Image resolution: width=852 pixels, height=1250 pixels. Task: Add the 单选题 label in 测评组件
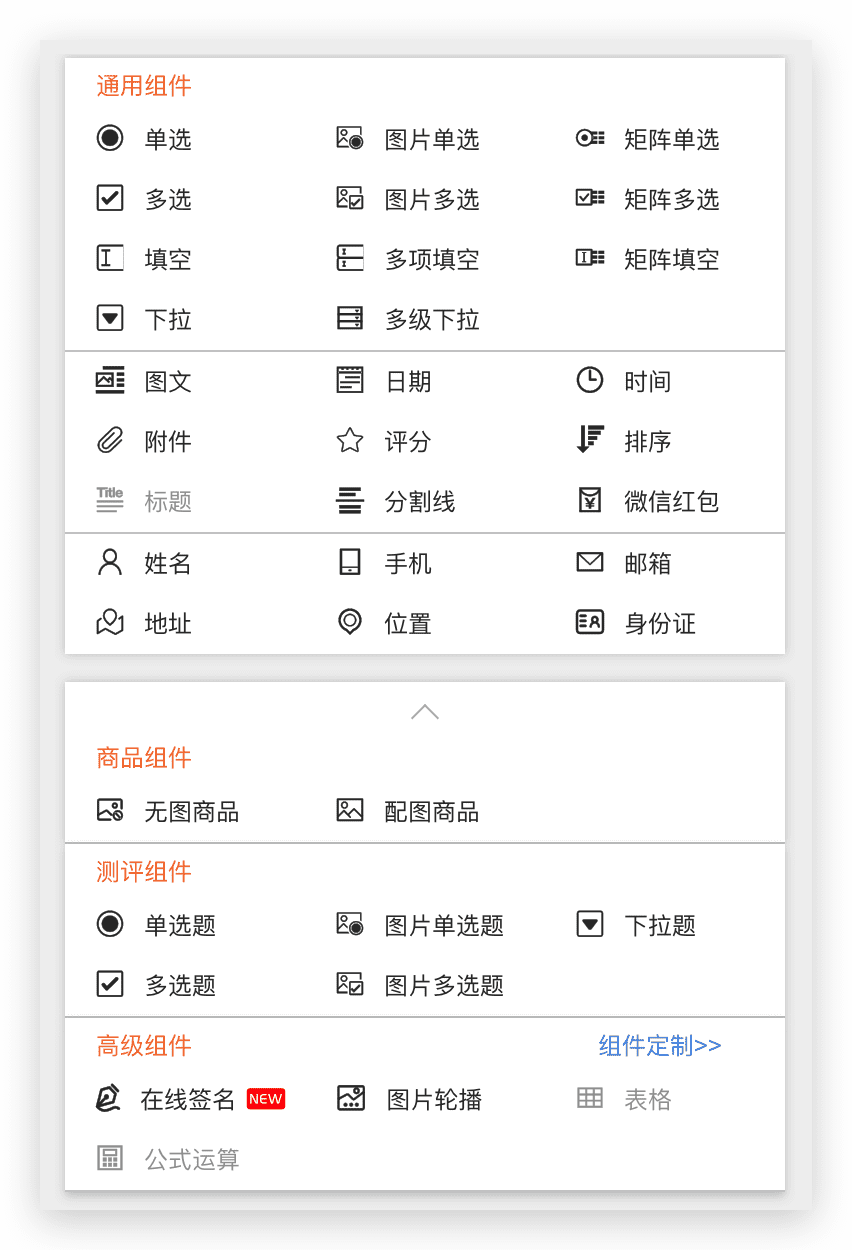tap(180, 925)
